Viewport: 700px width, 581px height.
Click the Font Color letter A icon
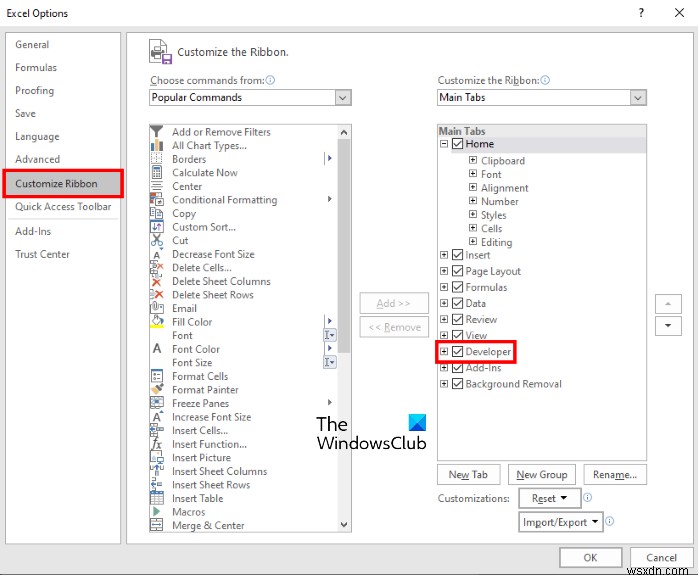click(x=157, y=349)
